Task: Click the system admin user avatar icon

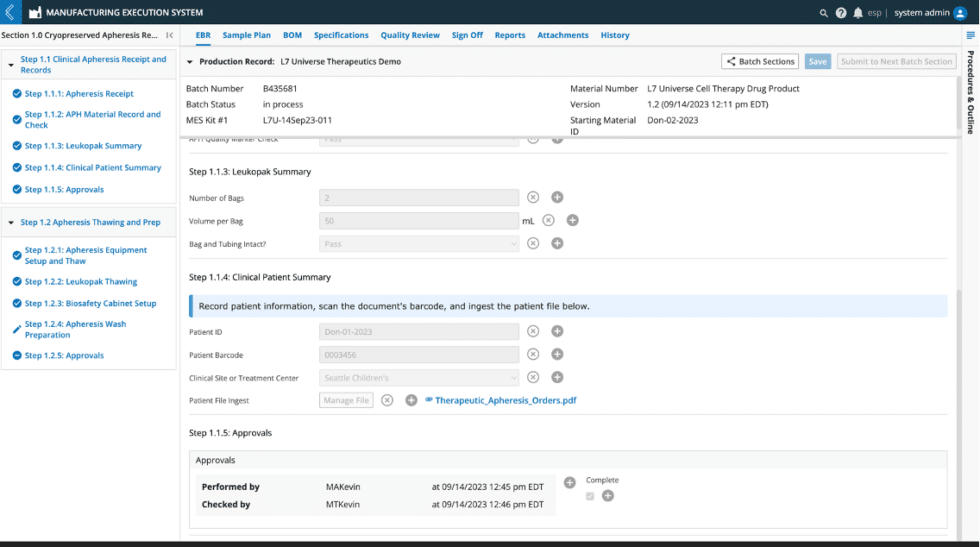Action: coord(960,13)
